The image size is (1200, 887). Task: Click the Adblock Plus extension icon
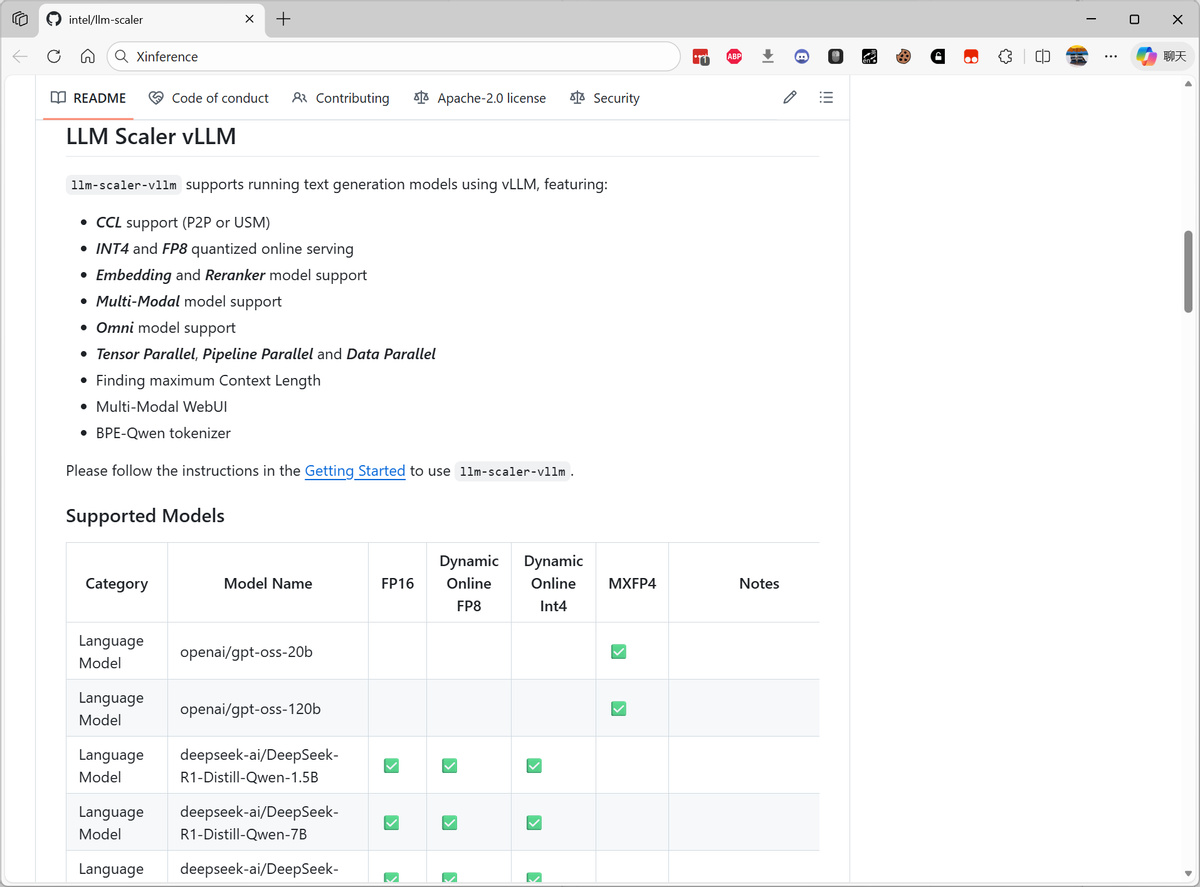[x=734, y=57]
